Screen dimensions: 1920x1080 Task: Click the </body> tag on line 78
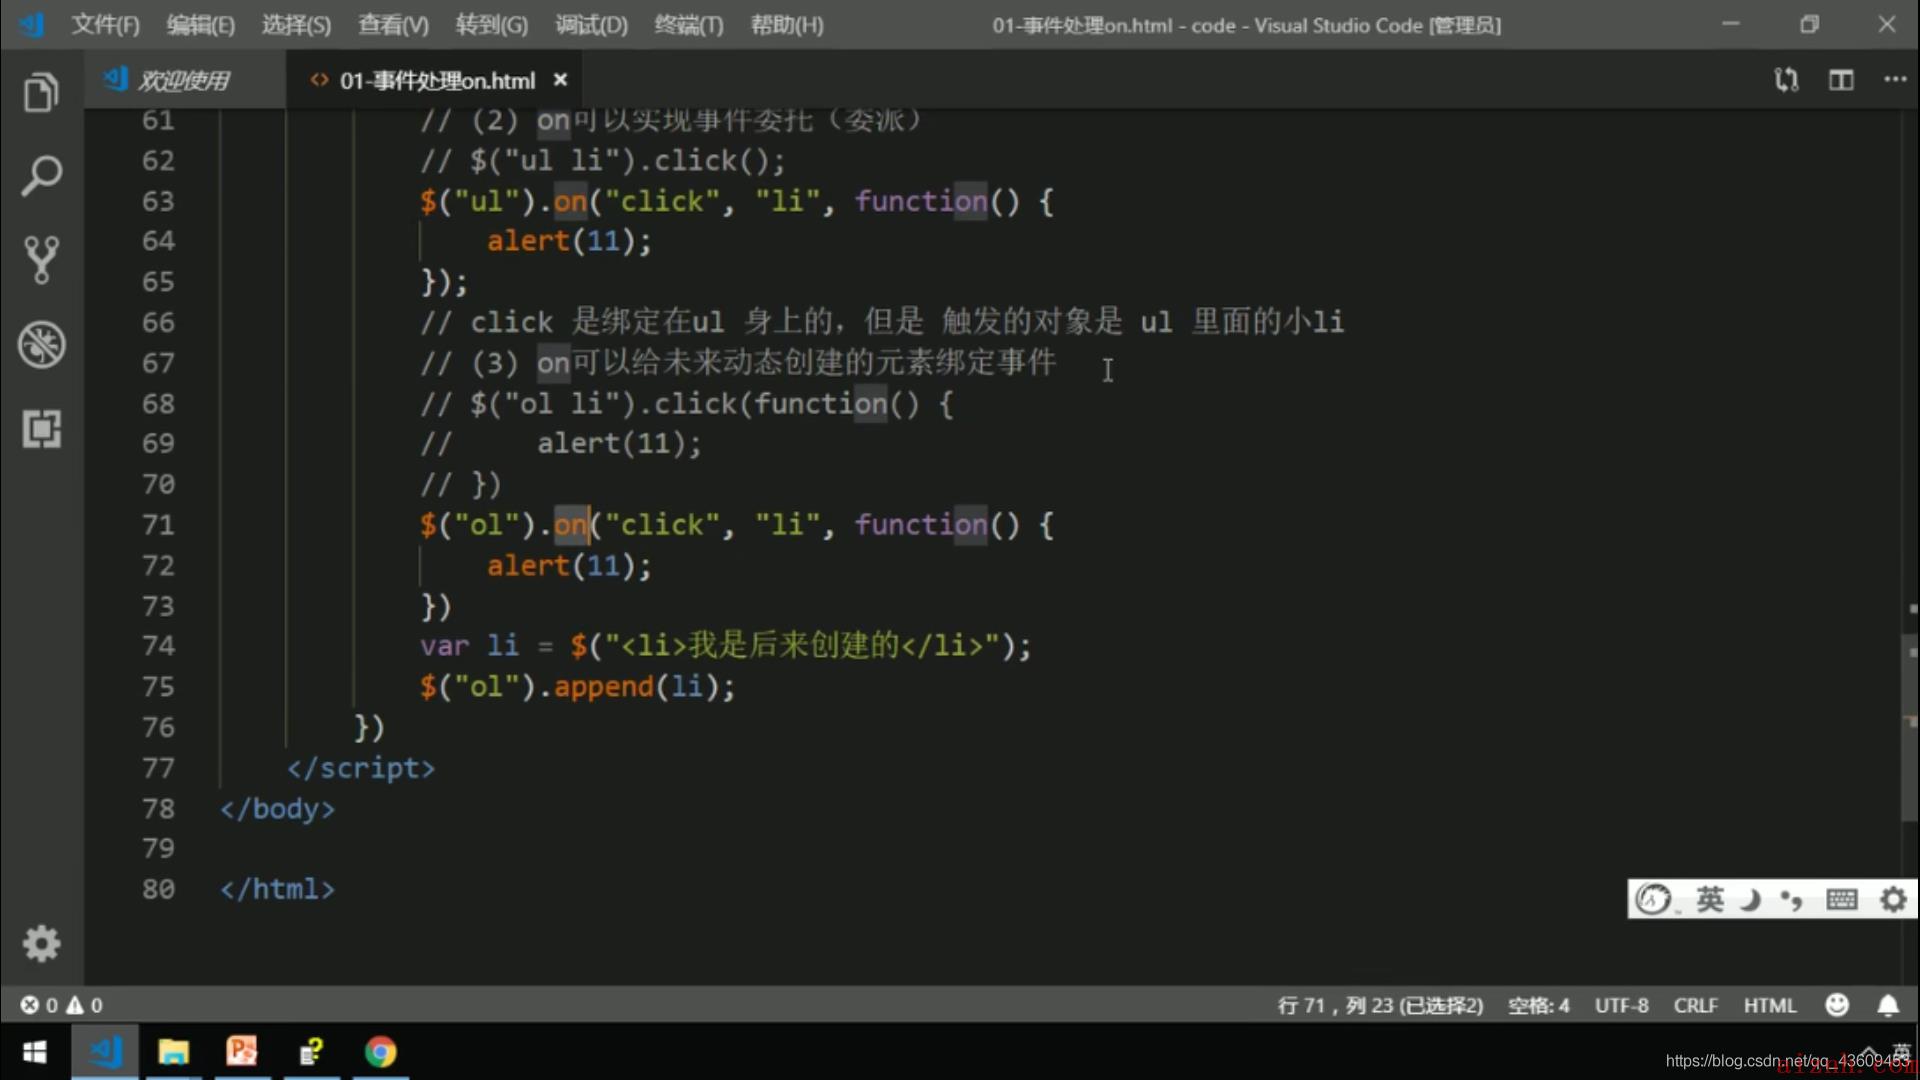(x=277, y=808)
